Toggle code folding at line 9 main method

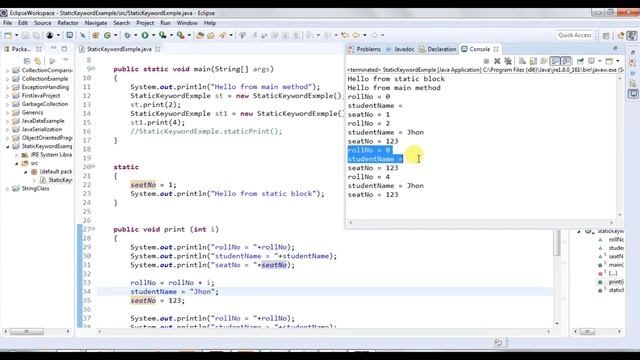click(93, 69)
